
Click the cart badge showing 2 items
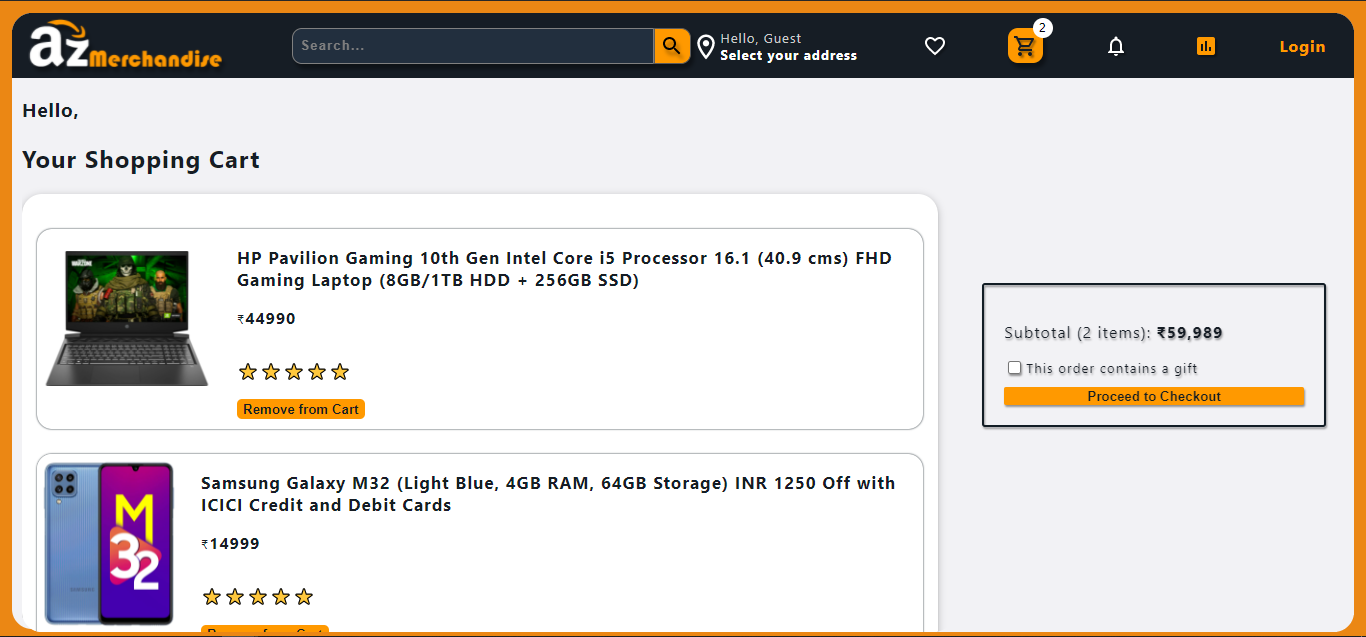click(1043, 28)
